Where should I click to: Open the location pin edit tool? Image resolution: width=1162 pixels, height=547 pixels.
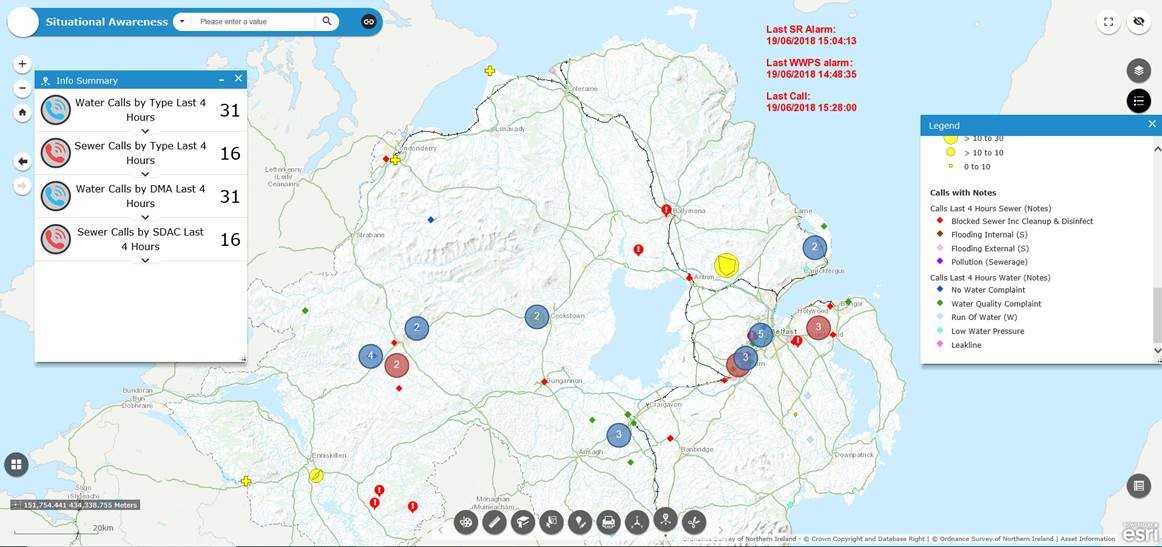(x=580, y=522)
